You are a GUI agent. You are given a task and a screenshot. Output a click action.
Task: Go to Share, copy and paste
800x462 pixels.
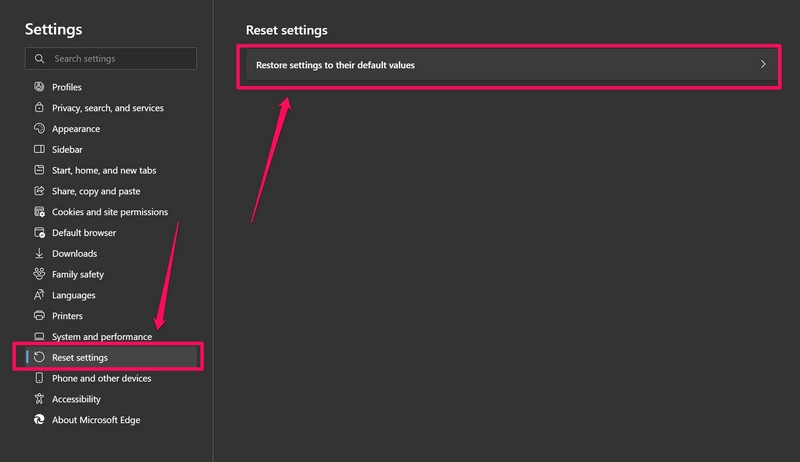[96, 191]
